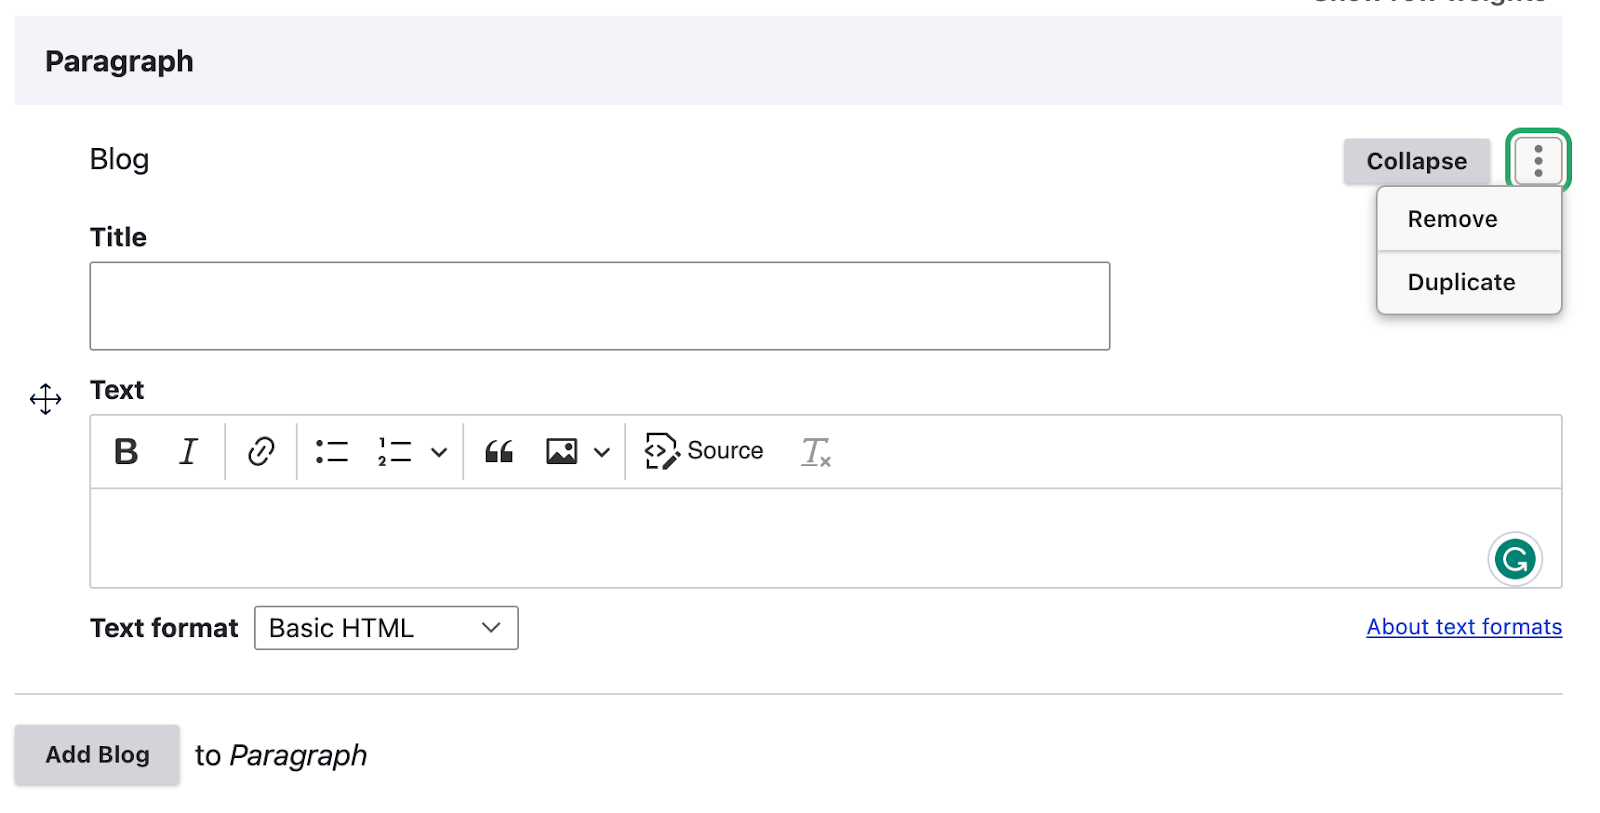Toggle bold formatting in text editor
The height and width of the screenshot is (813, 1600).
click(126, 452)
